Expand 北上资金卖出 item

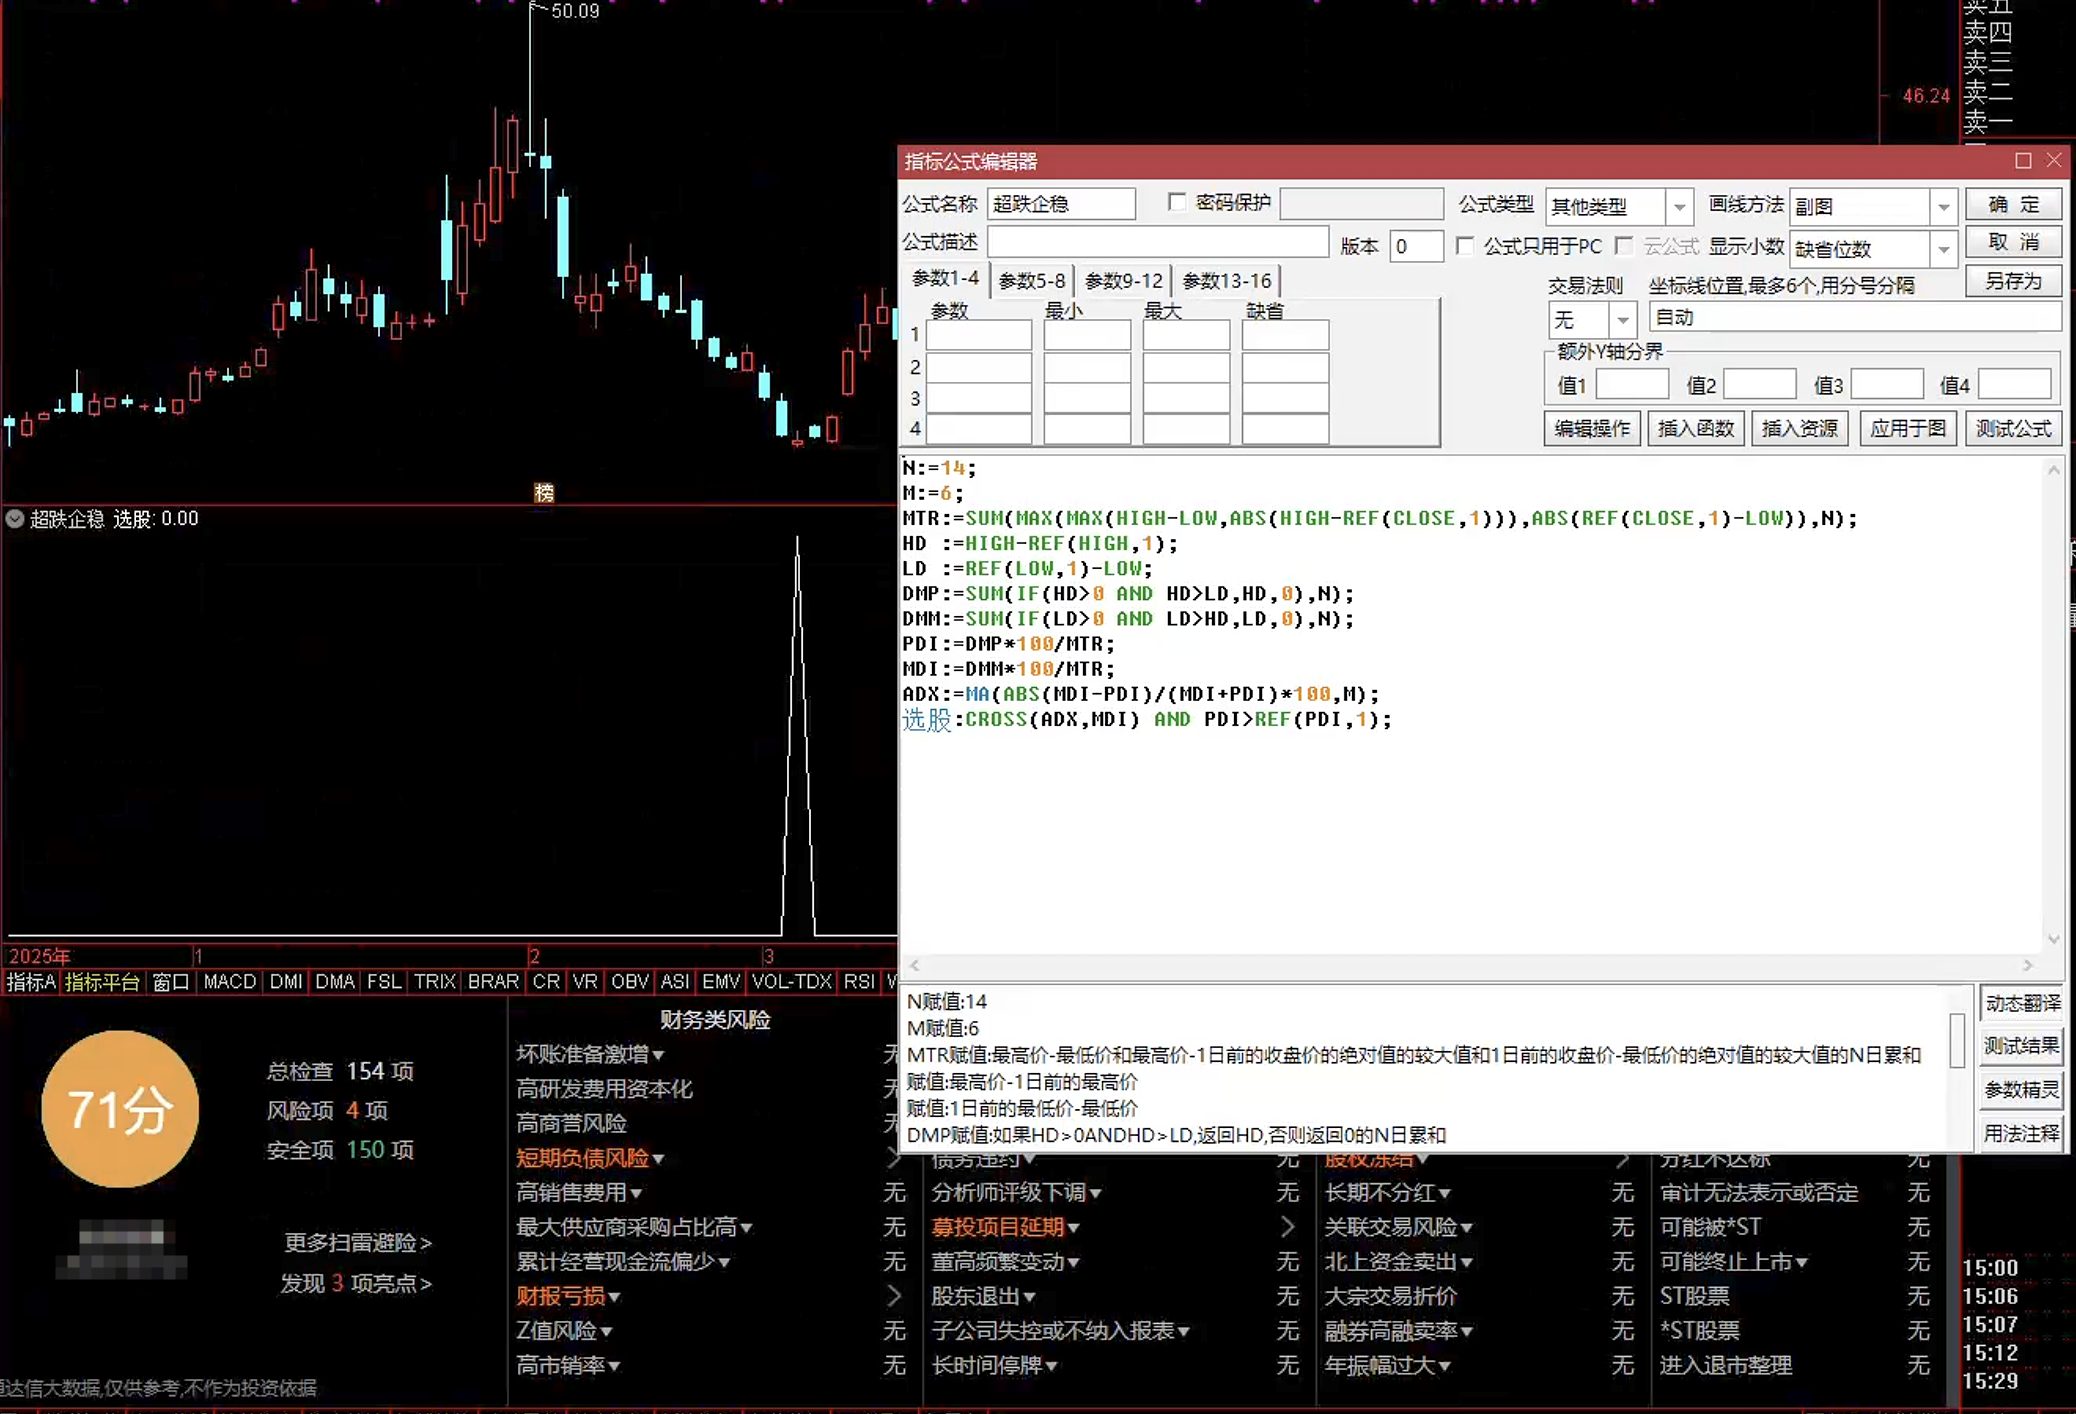point(1466,1263)
